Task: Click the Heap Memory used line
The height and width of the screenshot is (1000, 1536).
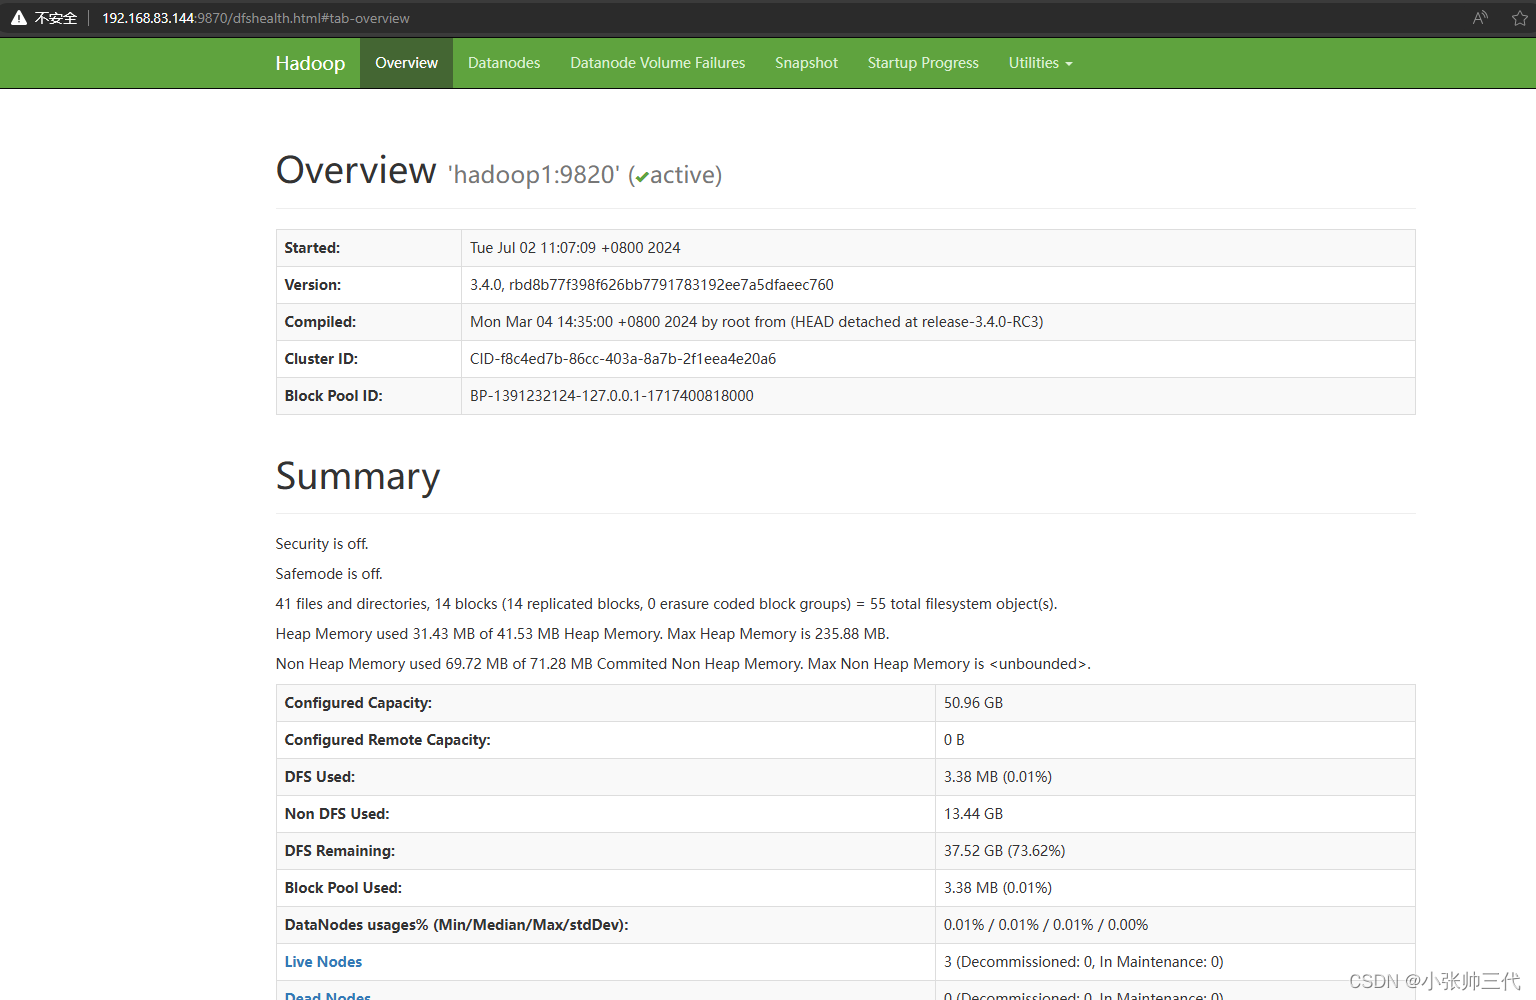Action: pyautogui.click(x=582, y=634)
